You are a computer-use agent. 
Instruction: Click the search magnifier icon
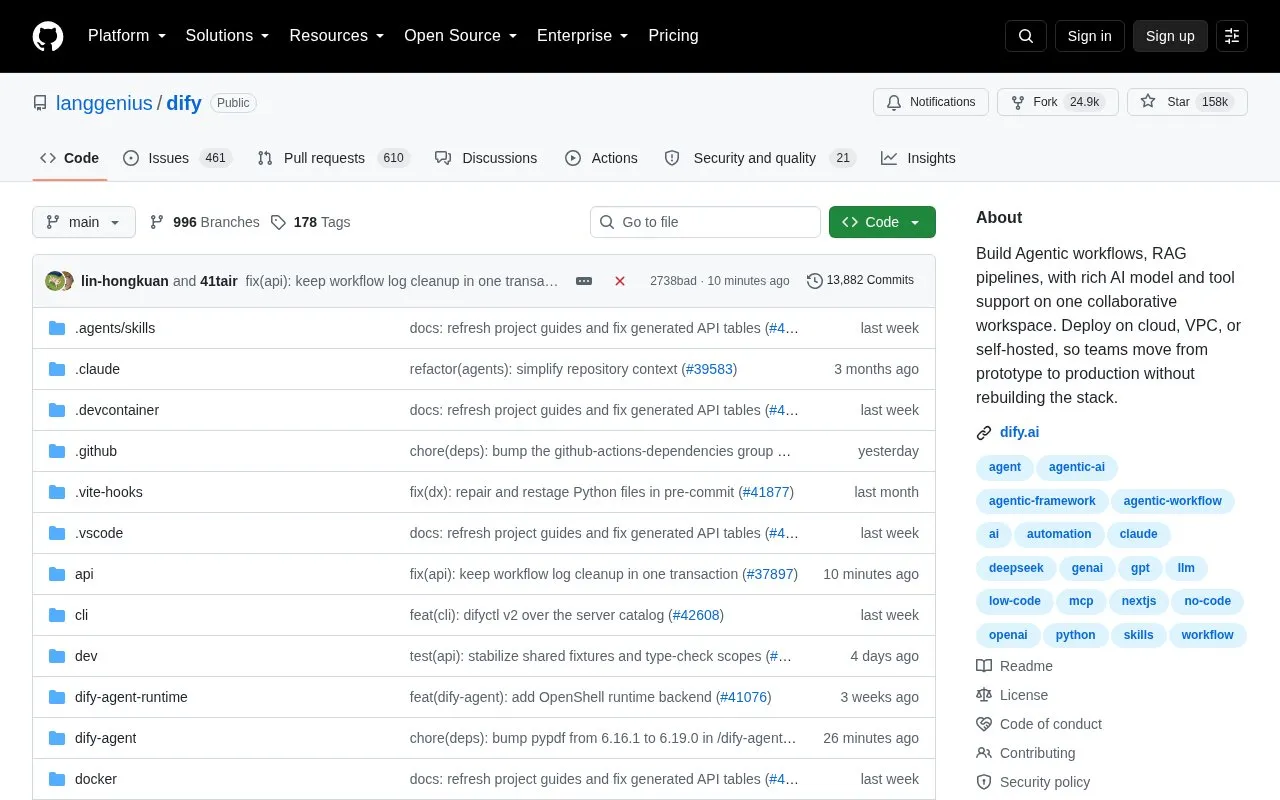coord(1026,36)
